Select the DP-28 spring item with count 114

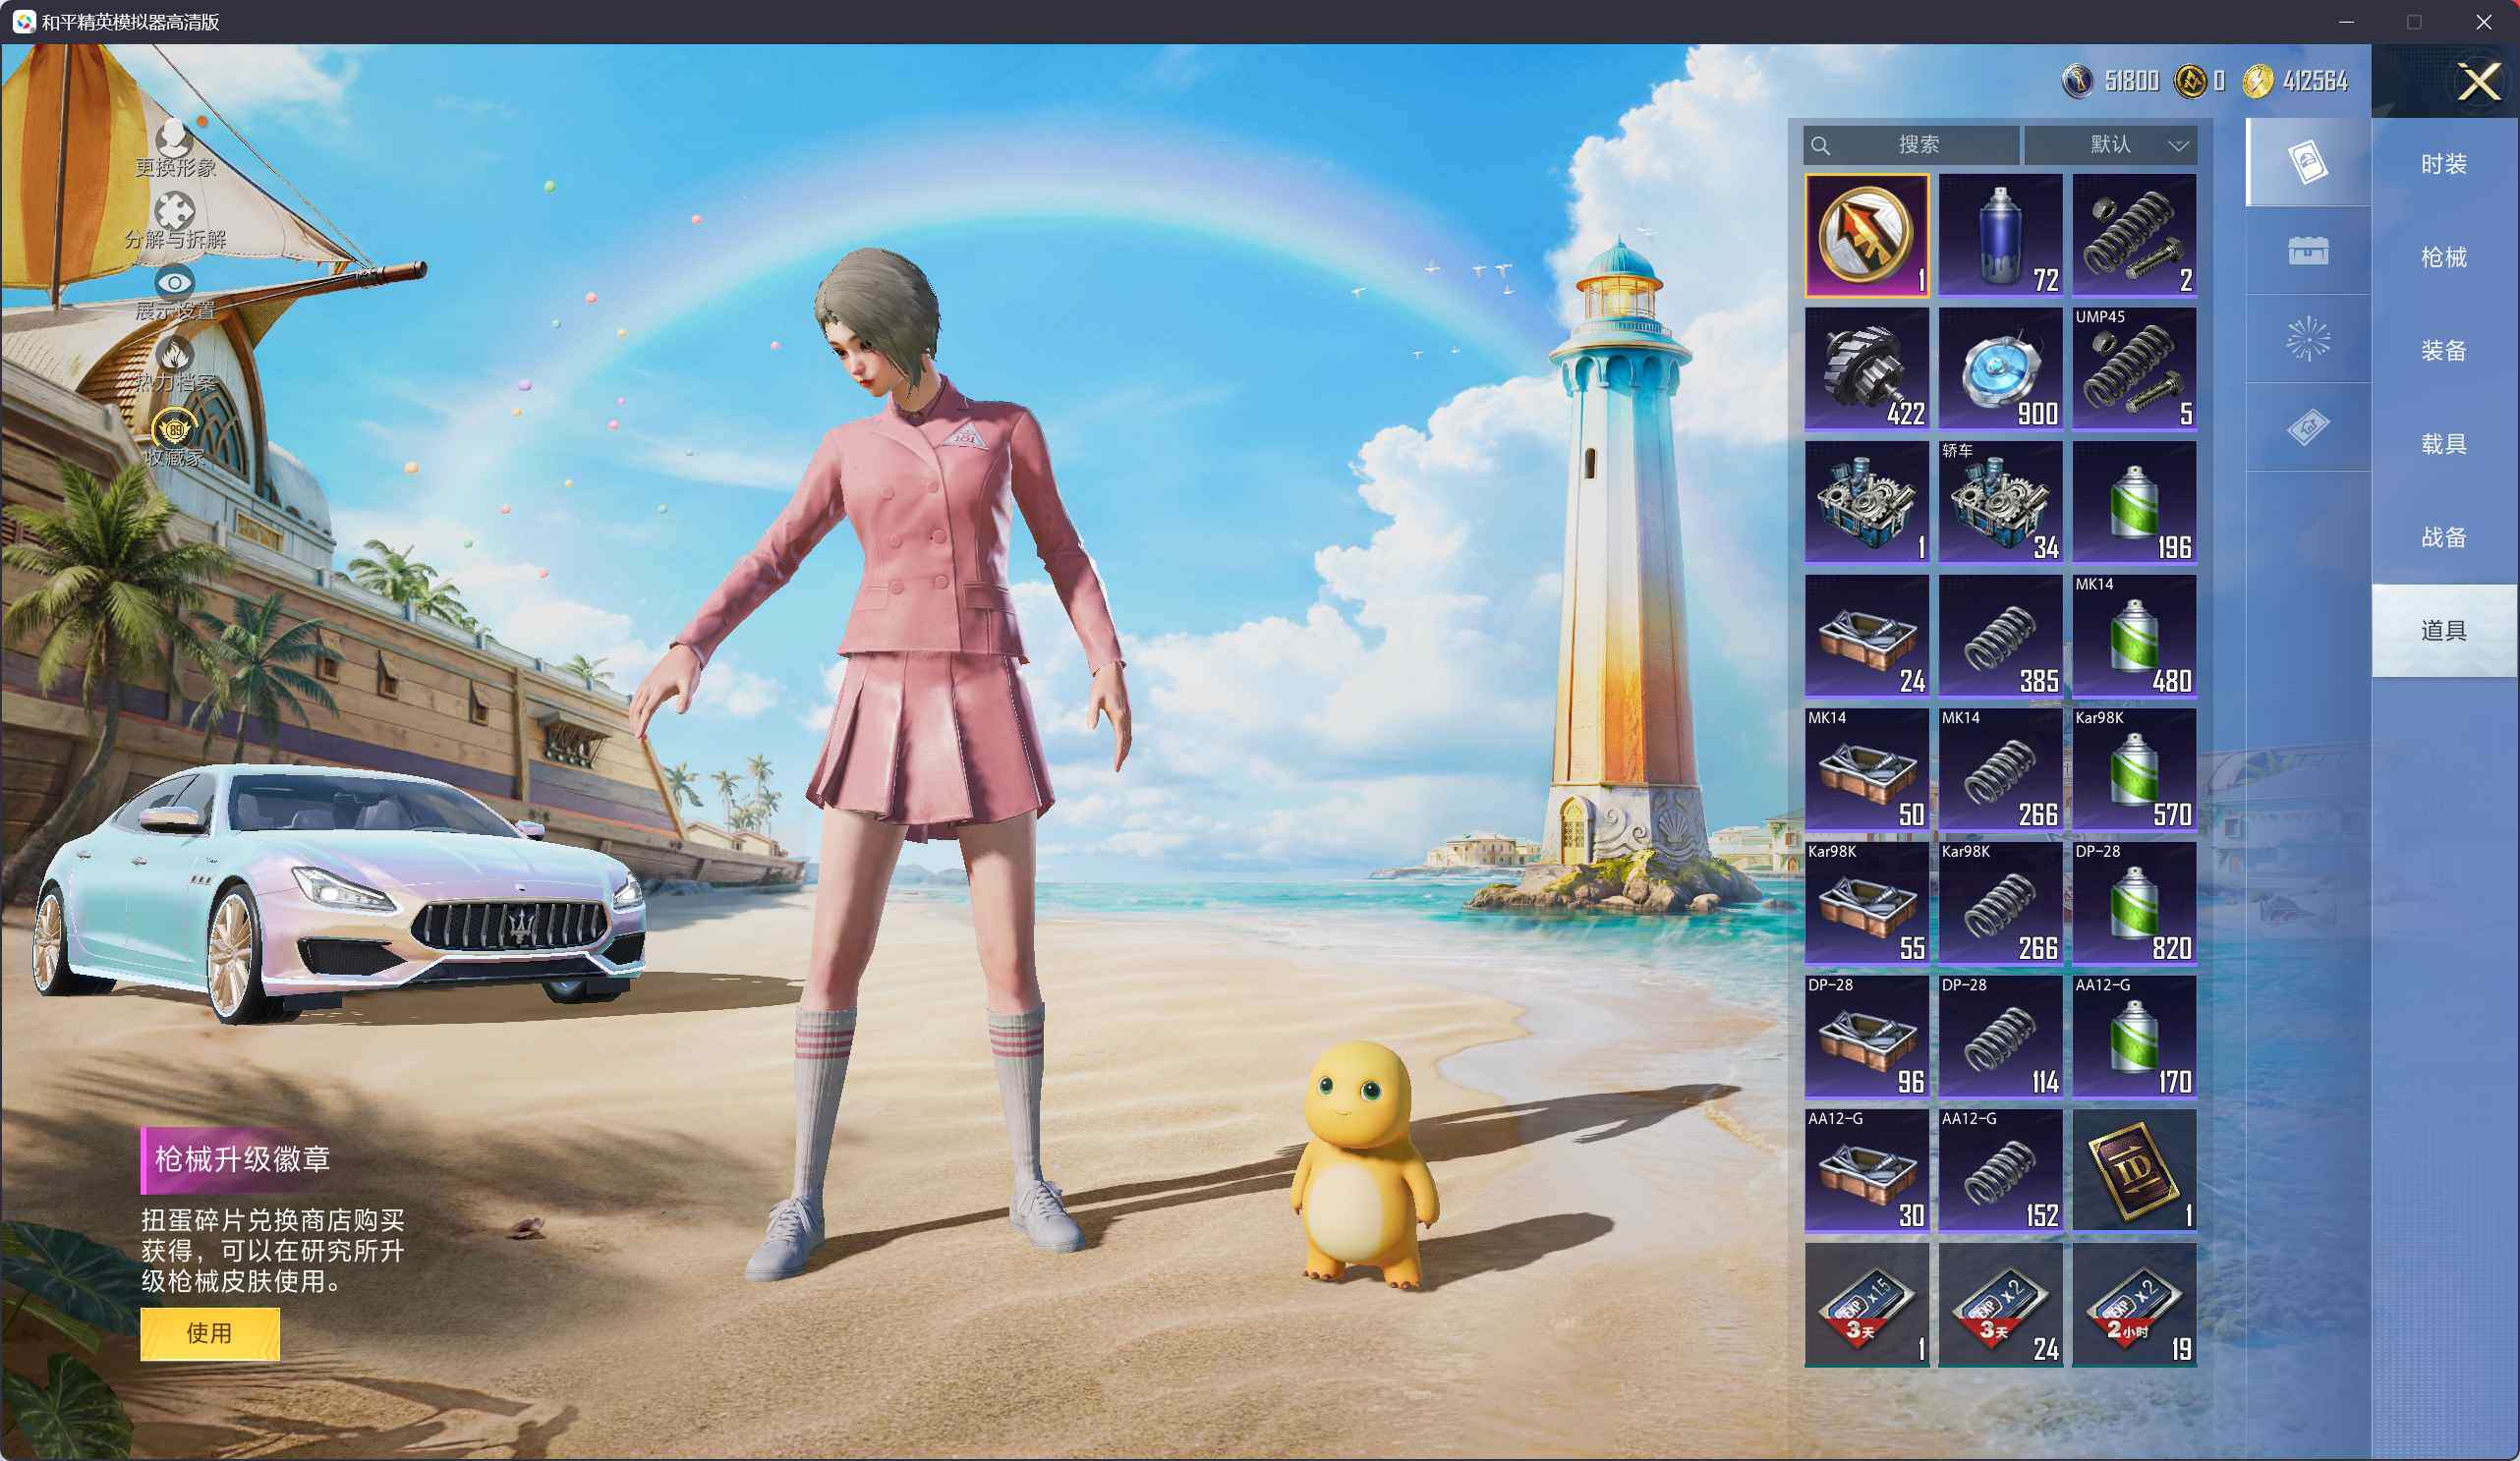point(2000,1037)
